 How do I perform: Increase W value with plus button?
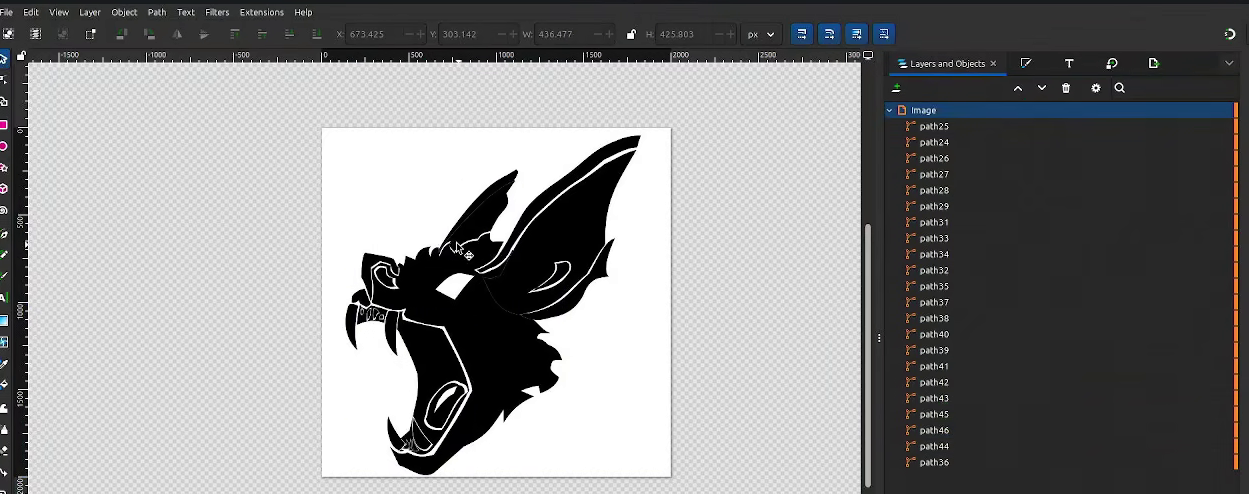[x=609, y=34]
